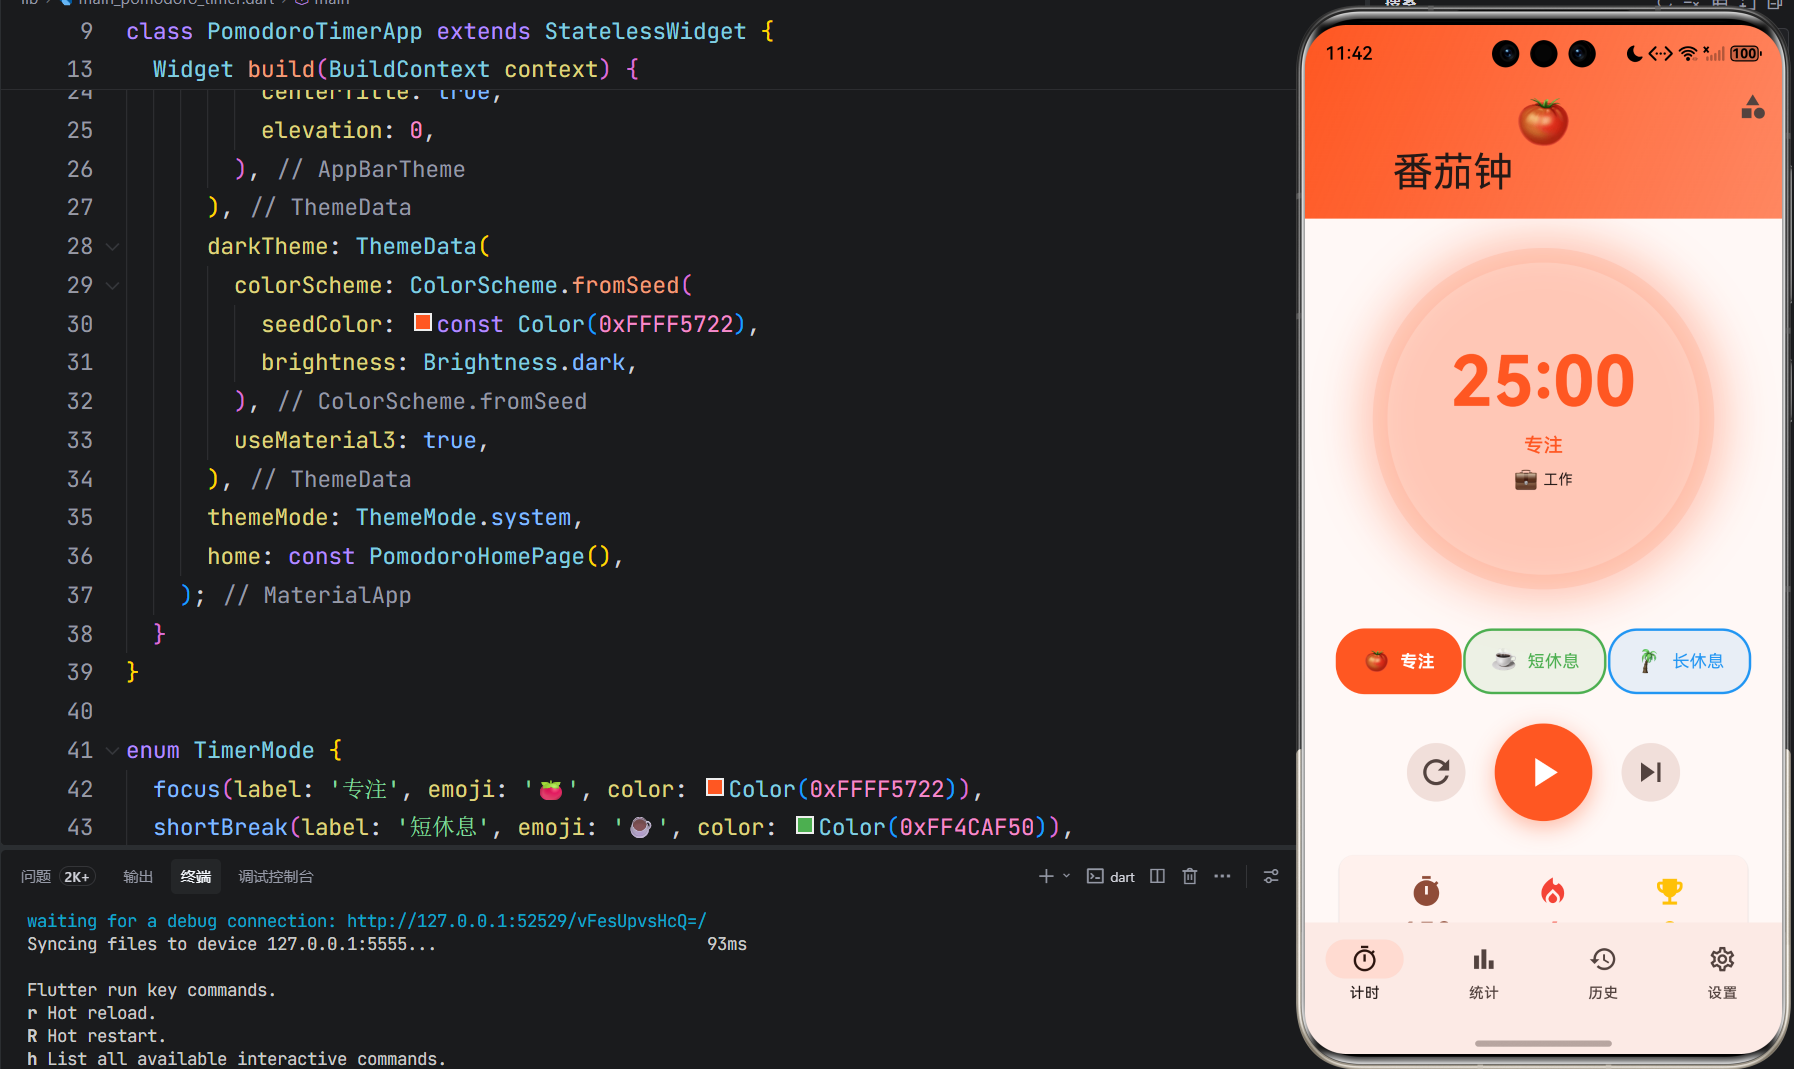Open the orange color swatch on line 42

coord(715,788)
